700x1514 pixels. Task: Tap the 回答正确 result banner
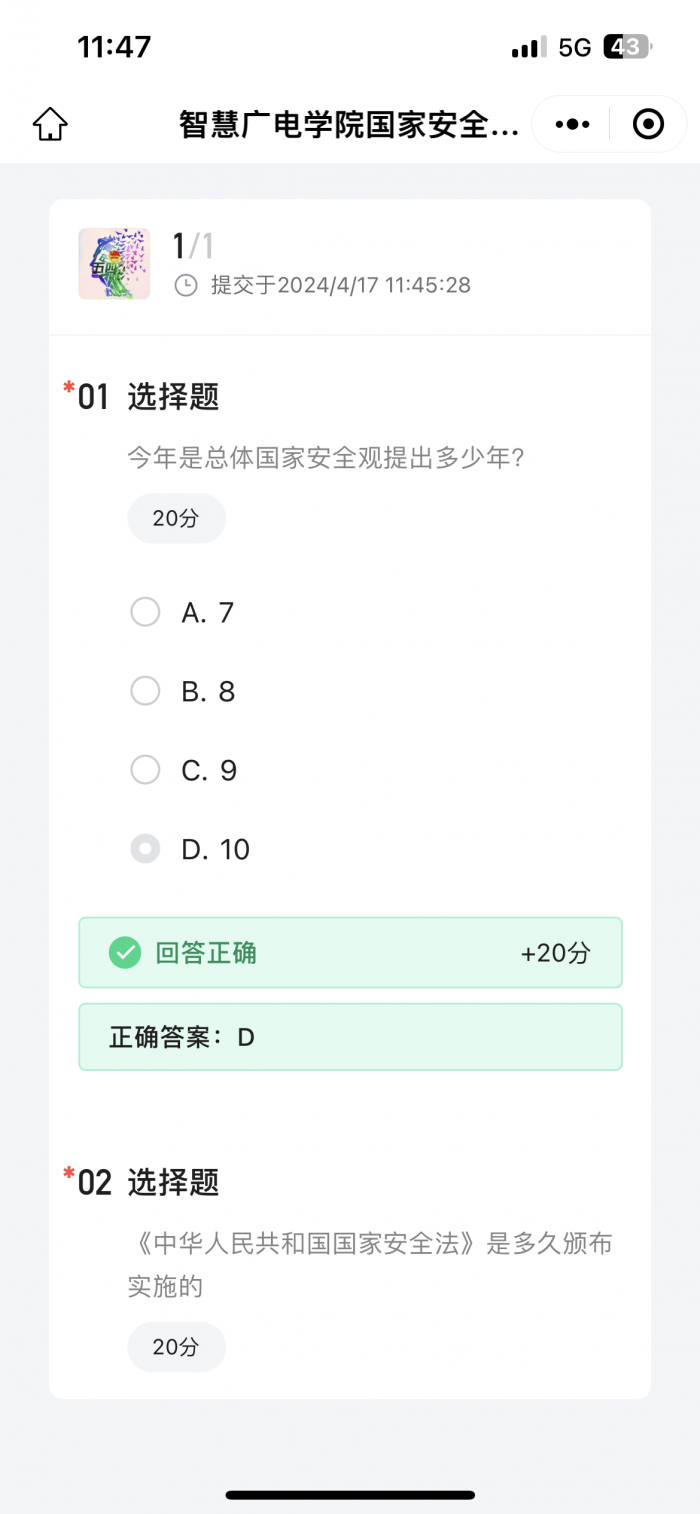tap(350, 953)
